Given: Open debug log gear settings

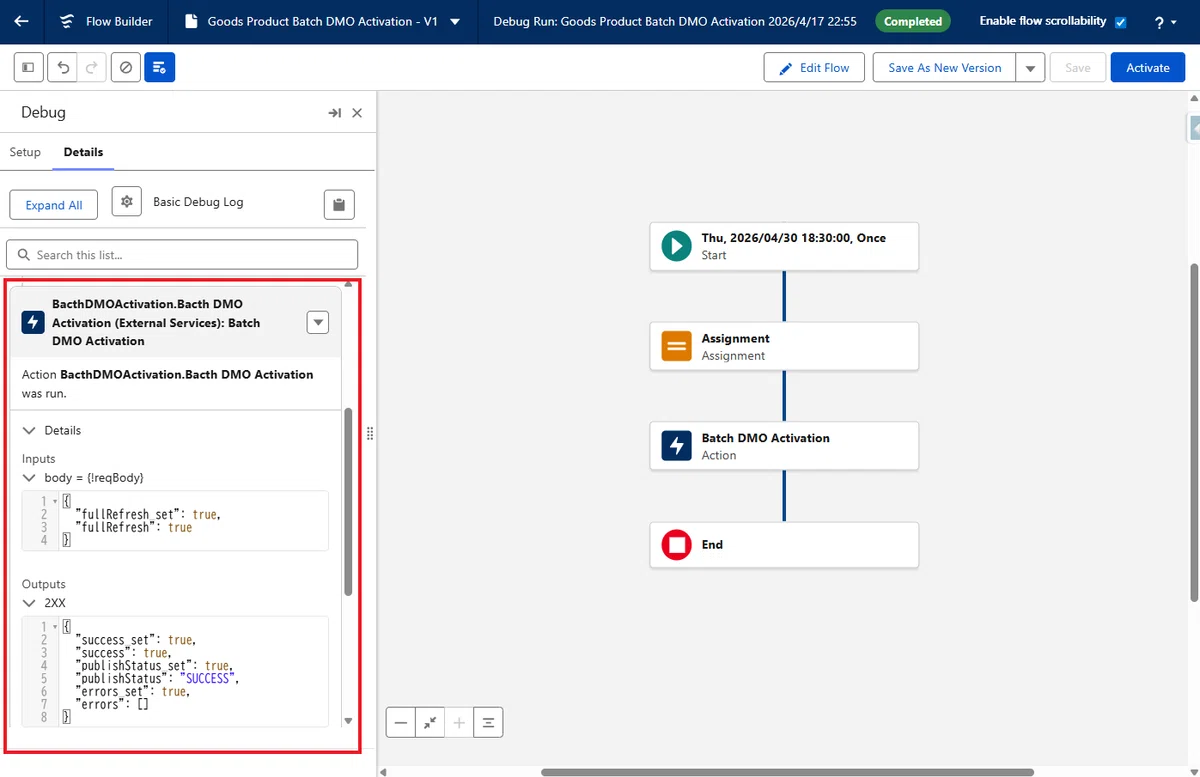Looking at the screenshot, I should (x=127, y=202).
